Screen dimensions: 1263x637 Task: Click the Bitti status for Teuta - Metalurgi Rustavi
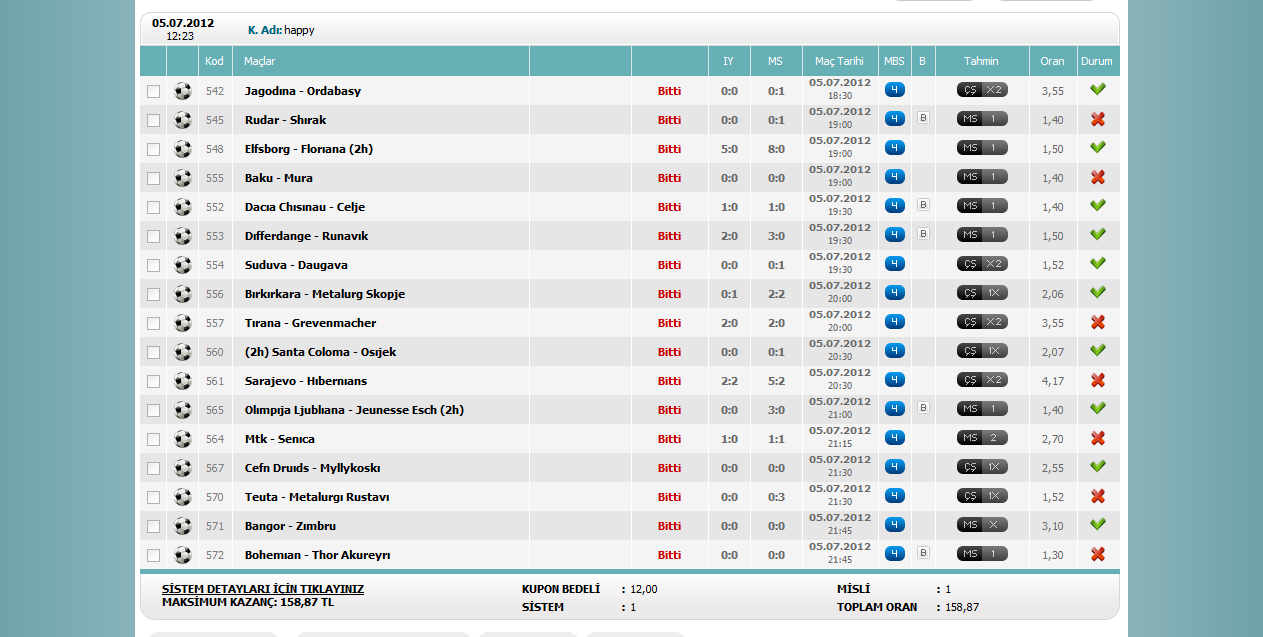click(669, 497)
